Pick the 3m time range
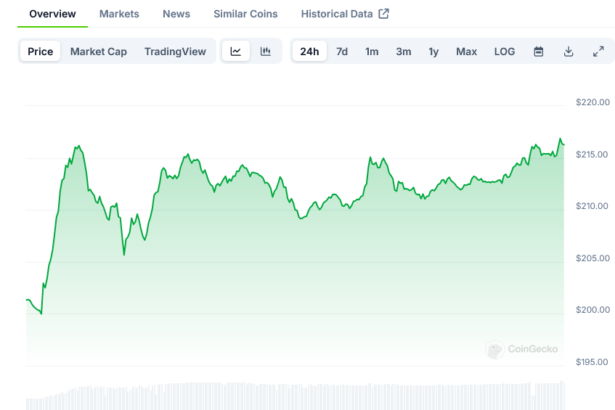 coord(403,52)
